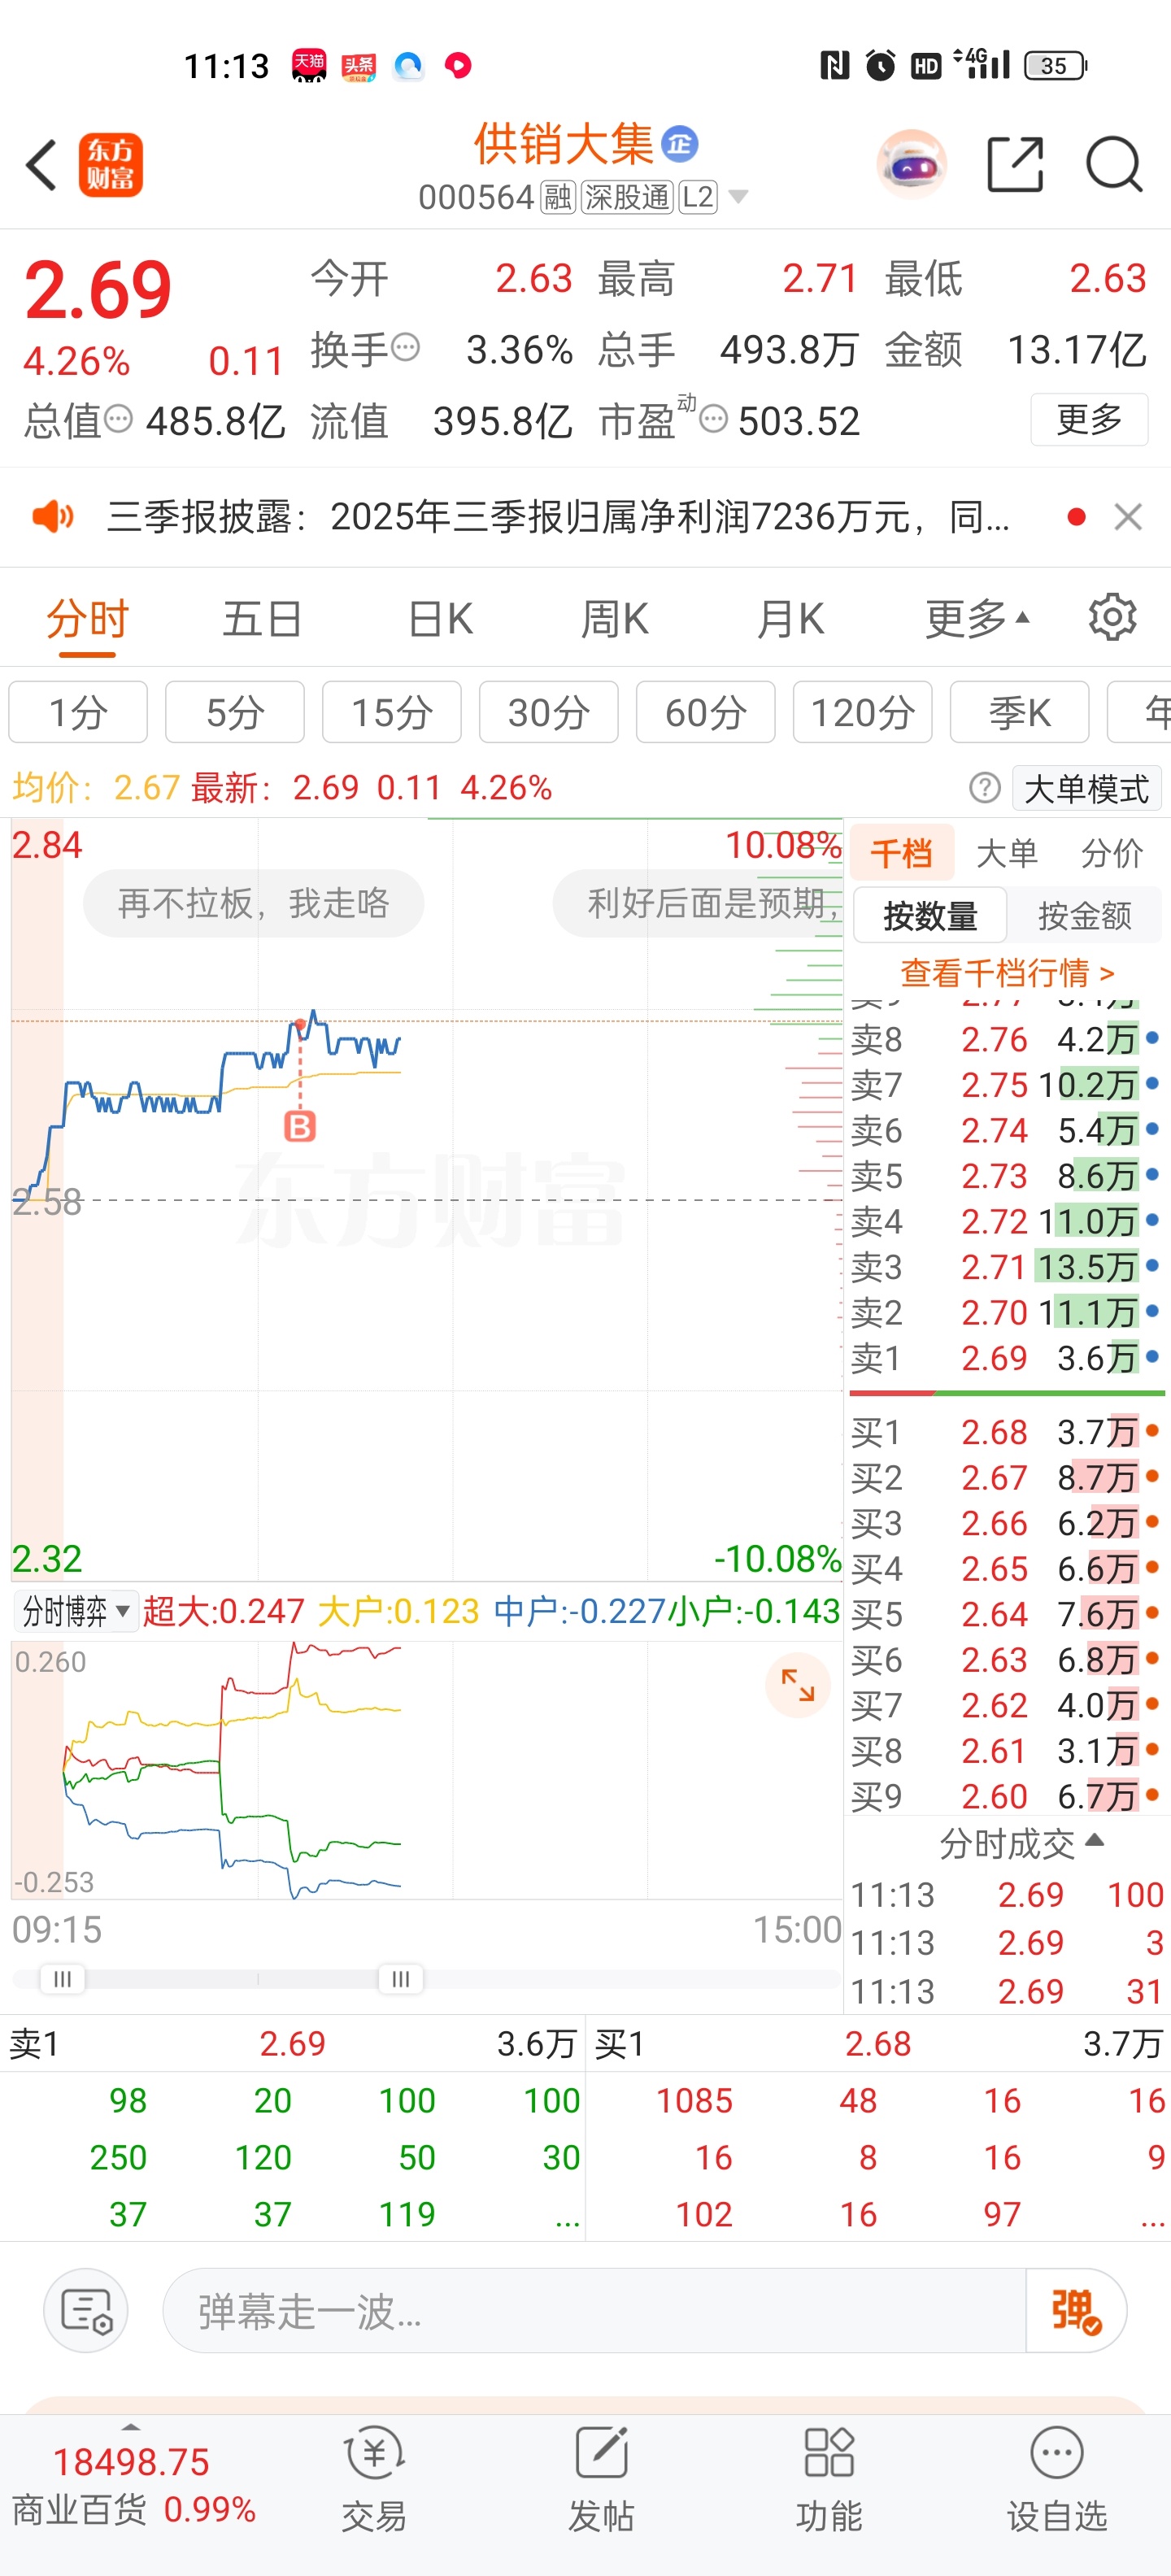Tap the 查看千档行情 link
The image size is (1171, 2576).
tap(1006, 972)
